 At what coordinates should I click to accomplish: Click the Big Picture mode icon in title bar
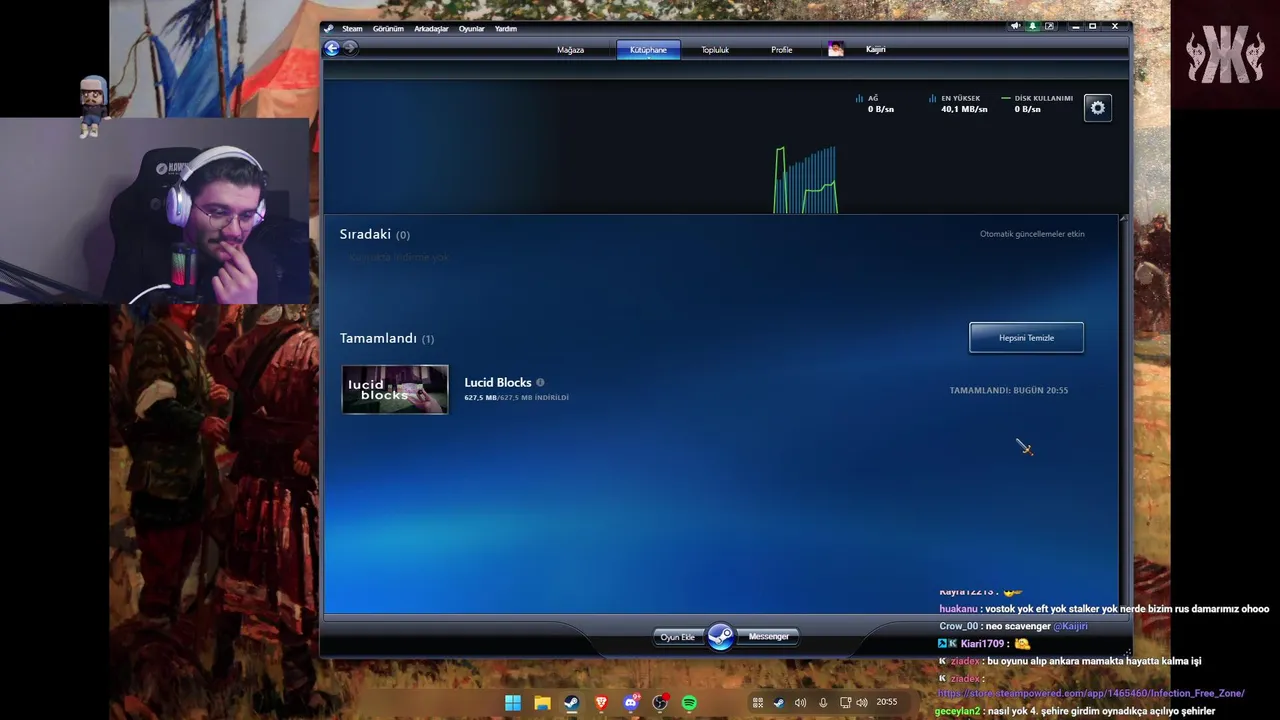[1049, 26]
